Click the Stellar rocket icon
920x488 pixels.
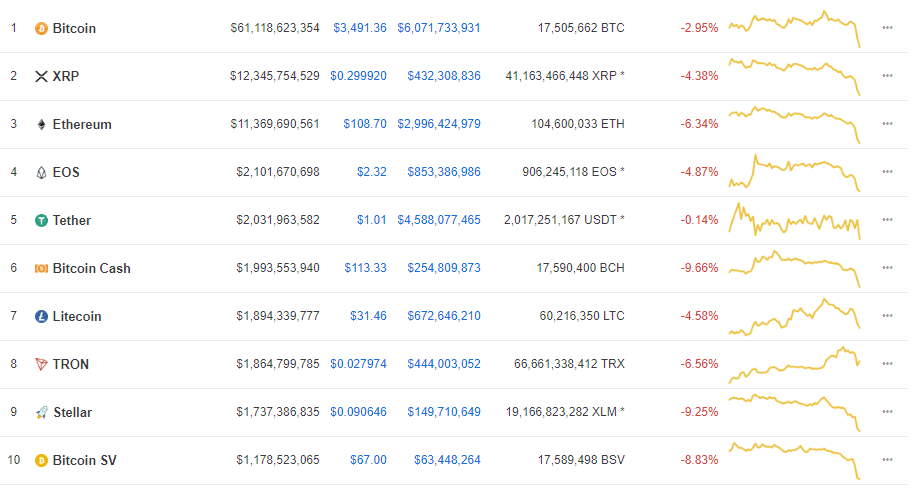click(x=41, y=412)
